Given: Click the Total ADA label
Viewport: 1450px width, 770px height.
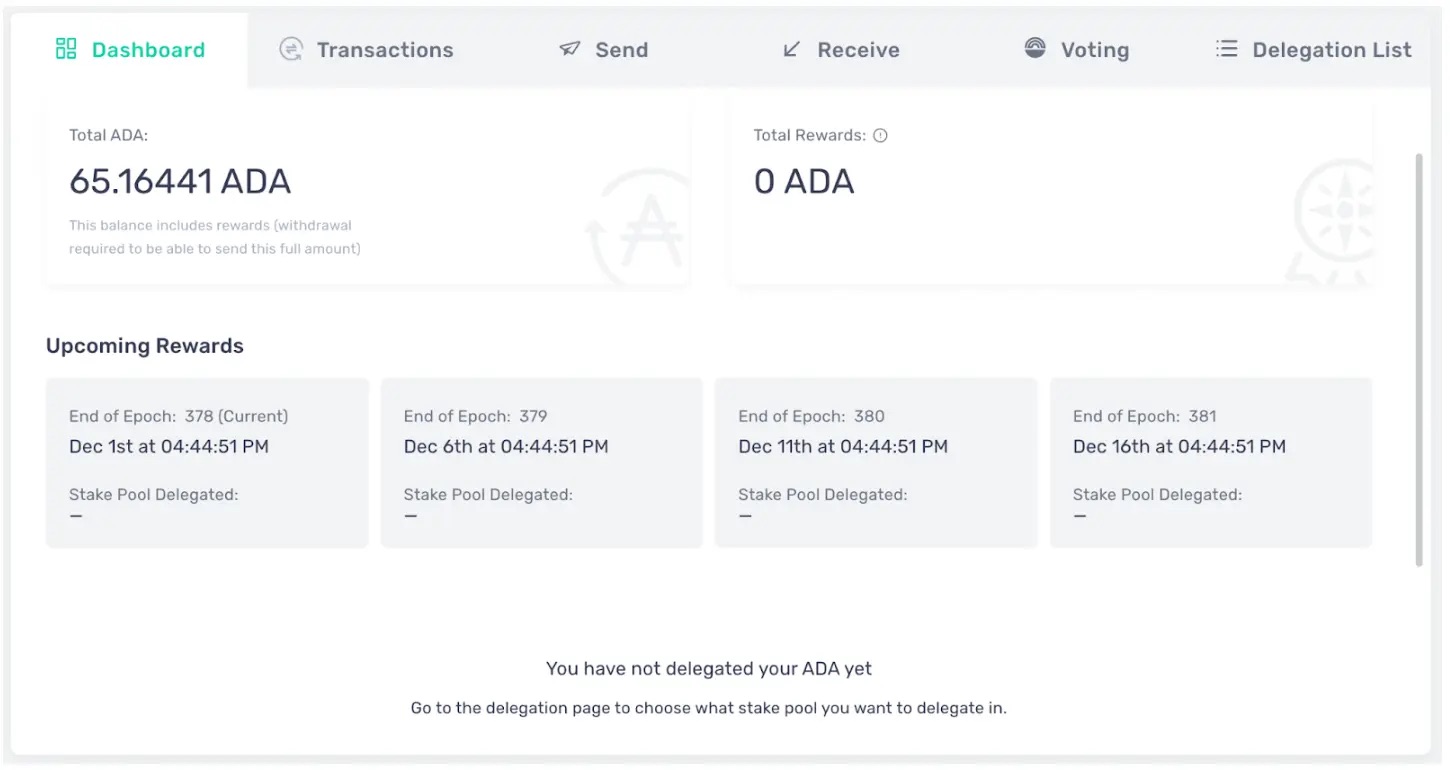Looking at the screenshot, I should click(108, 135).
